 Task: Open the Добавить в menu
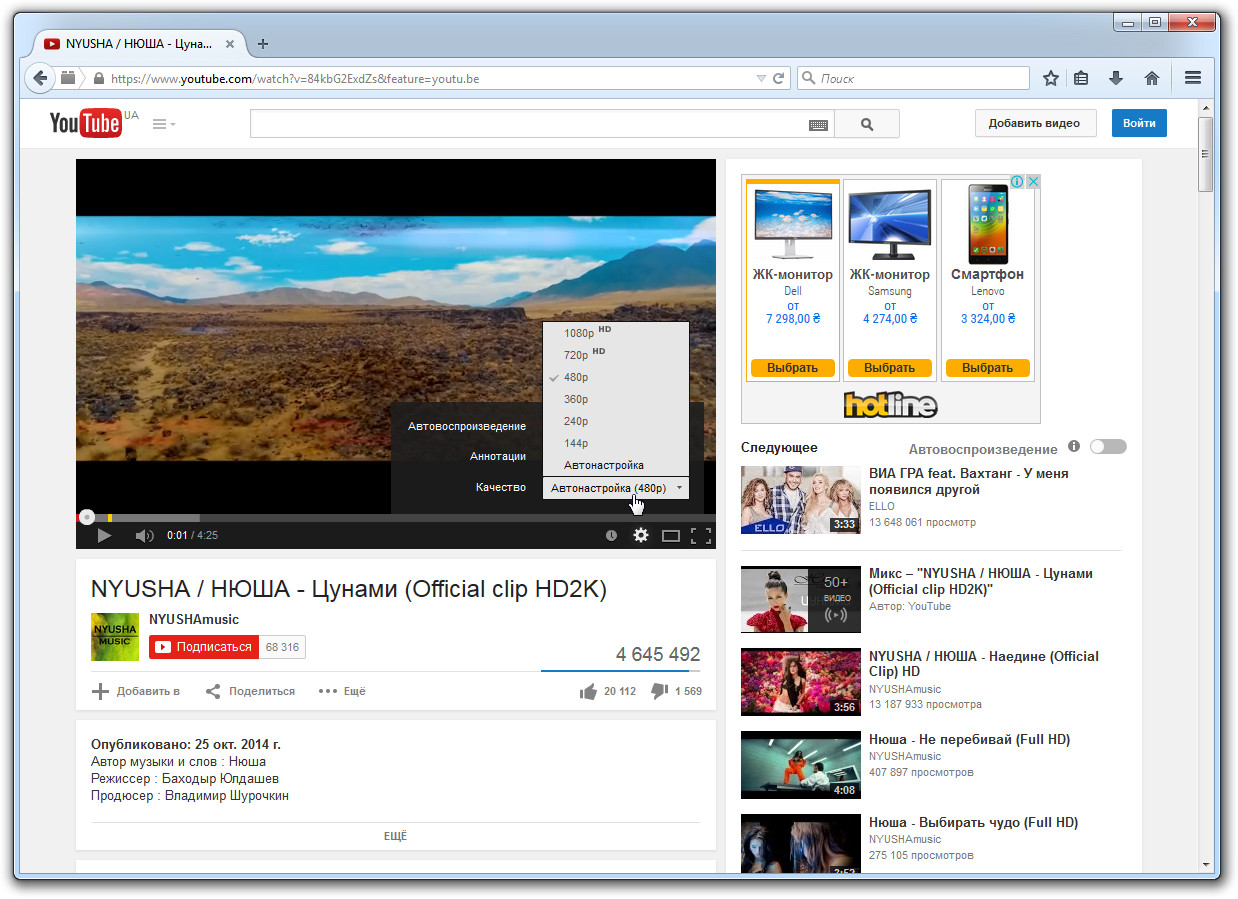[x=136, y=691]
